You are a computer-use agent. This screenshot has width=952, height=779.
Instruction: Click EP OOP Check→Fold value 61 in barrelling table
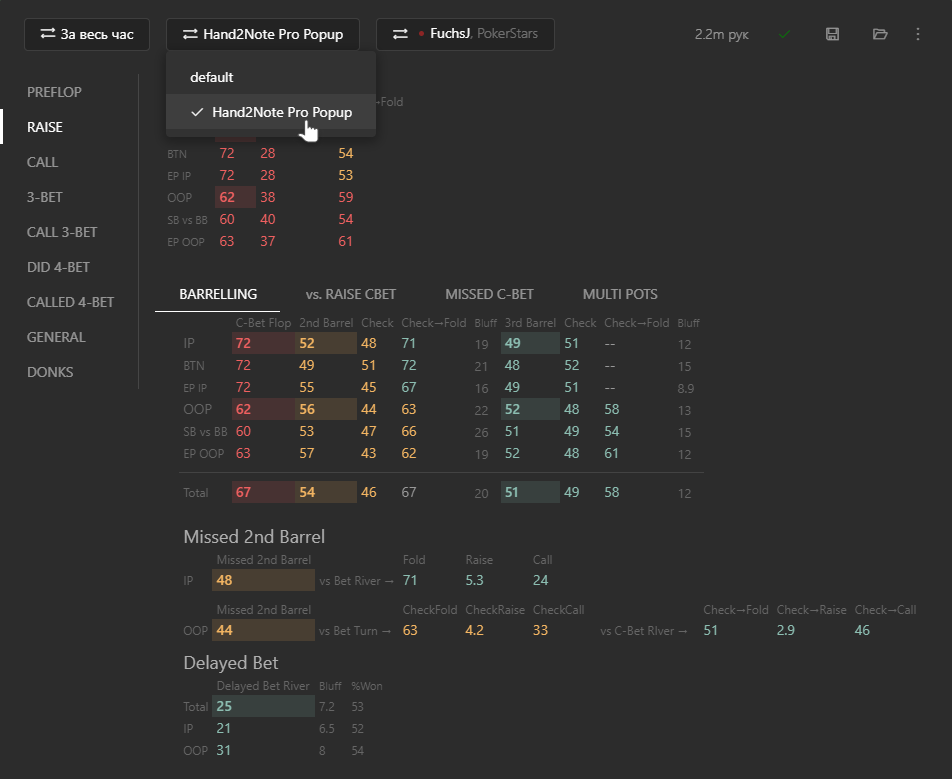click(x=611, y=454)
